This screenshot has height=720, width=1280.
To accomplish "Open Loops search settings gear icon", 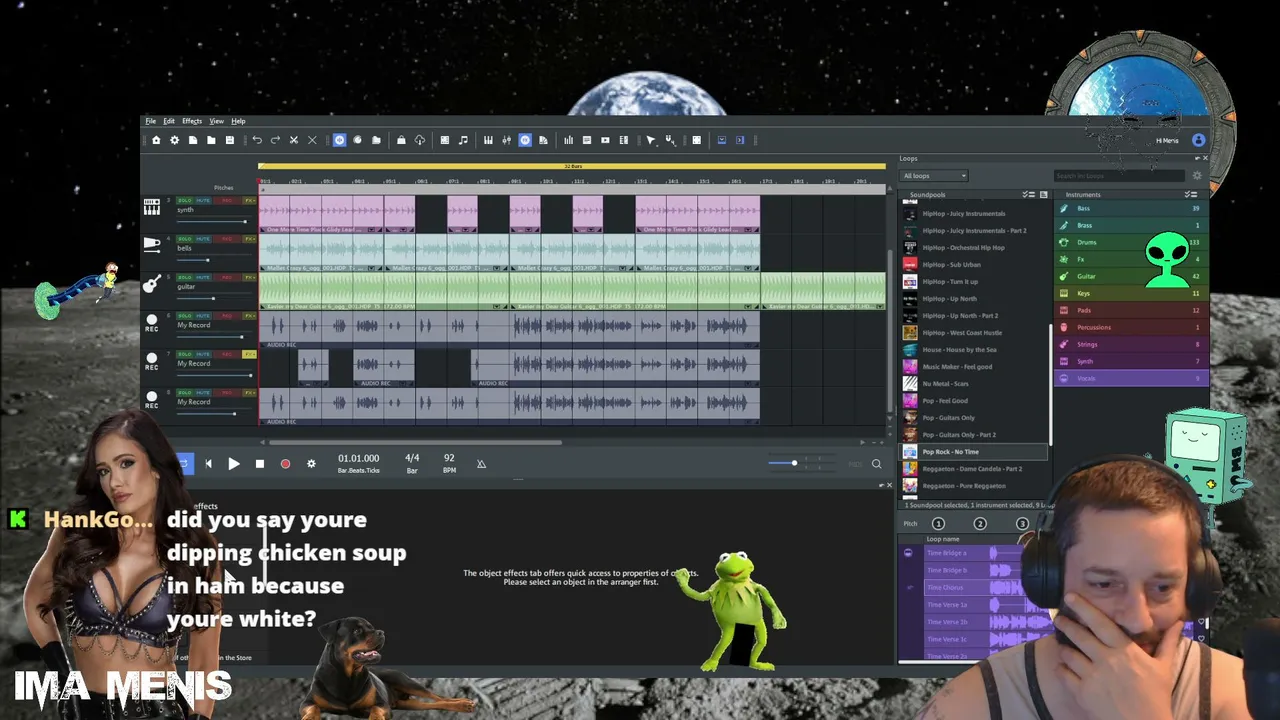I will [x=1197, y=176].
